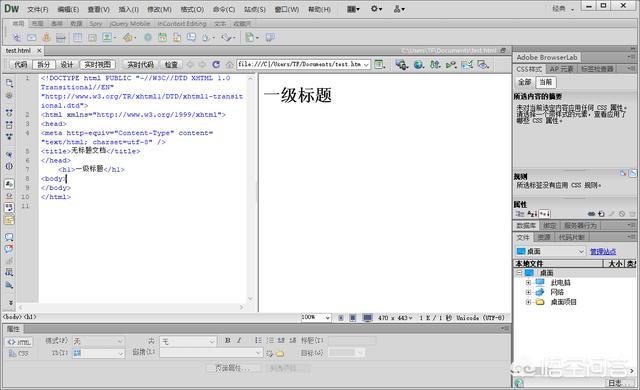Expand the 桌面项目 tree node
Image resolution: width=640 pixels, height=390 pixels.
528,302
